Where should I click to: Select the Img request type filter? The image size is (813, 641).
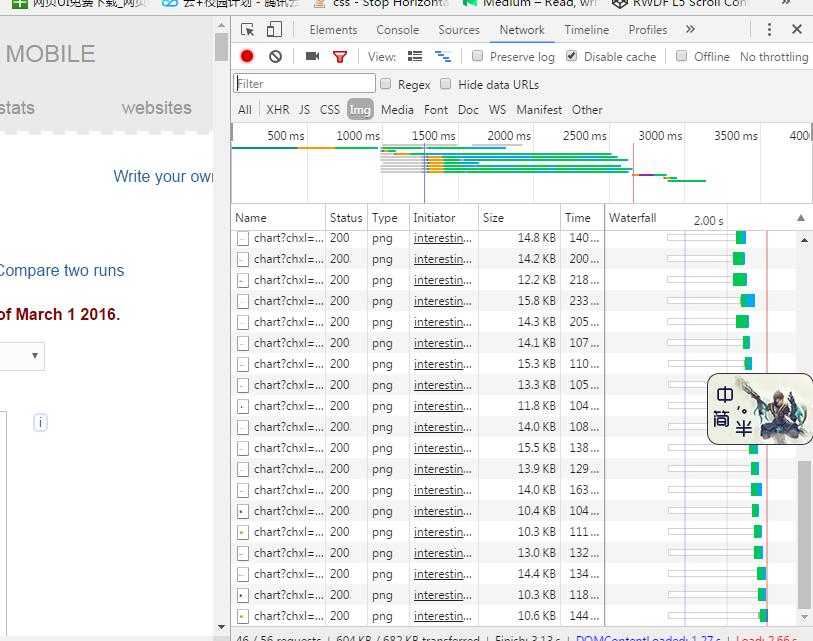(x=360, y=109)
